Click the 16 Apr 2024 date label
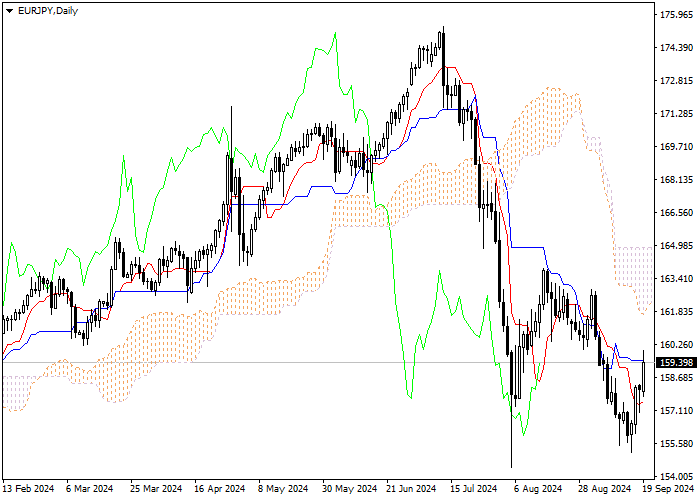This screenshot has height=500, width=700. coord(220,489)
